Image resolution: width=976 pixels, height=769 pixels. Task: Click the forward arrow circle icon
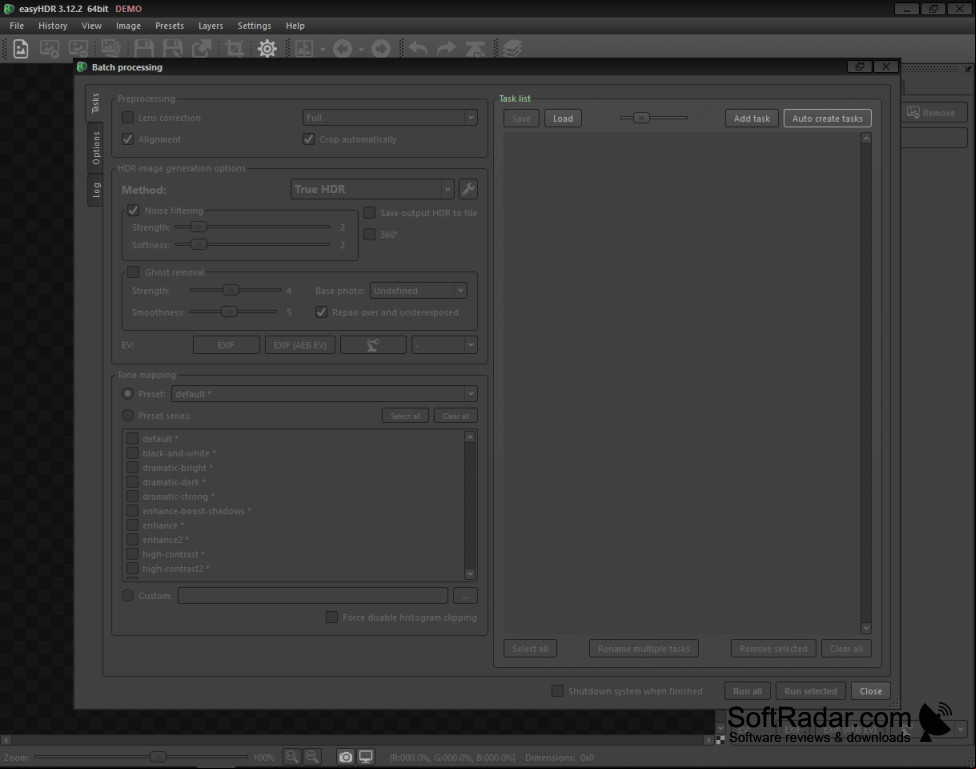pyautogui.click(x=381, y=48)
